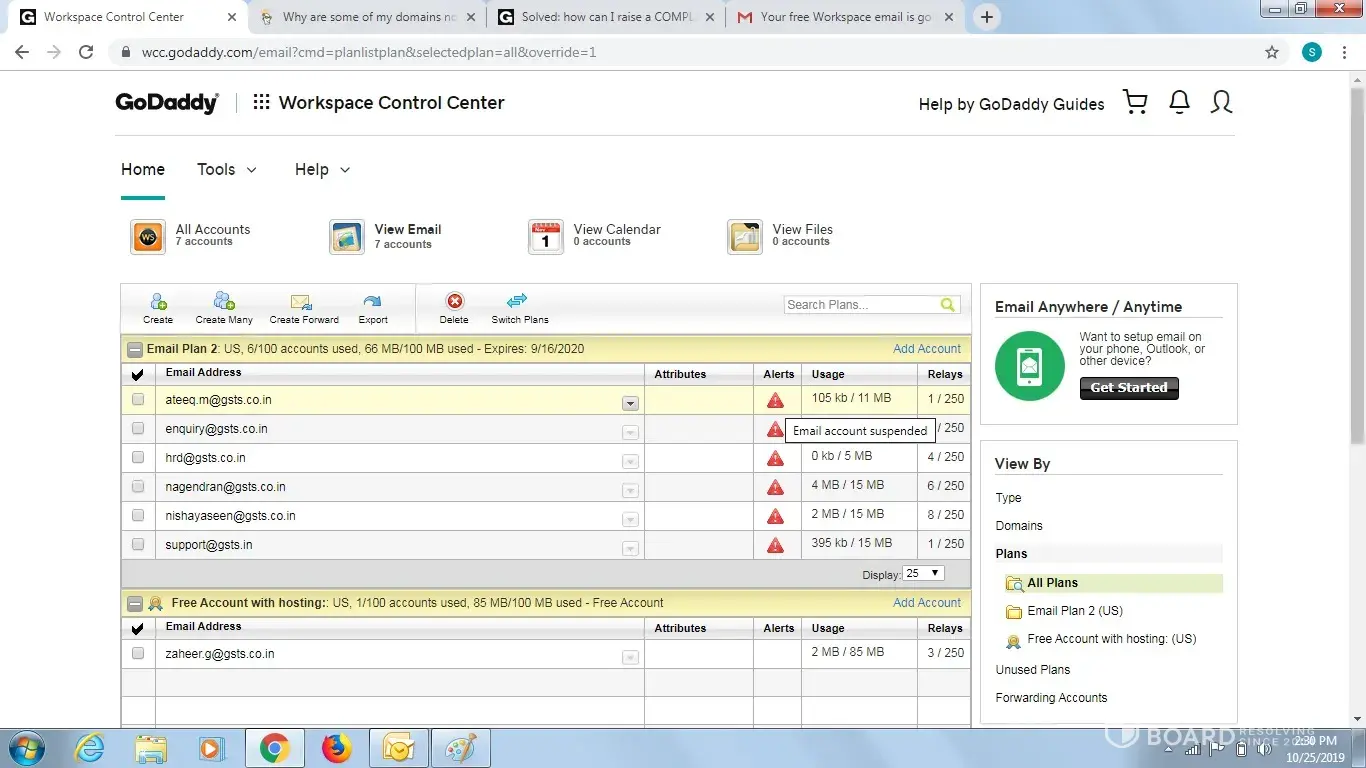Click the Export toolbar icon
1366x768 pixels.
[373, 302]
